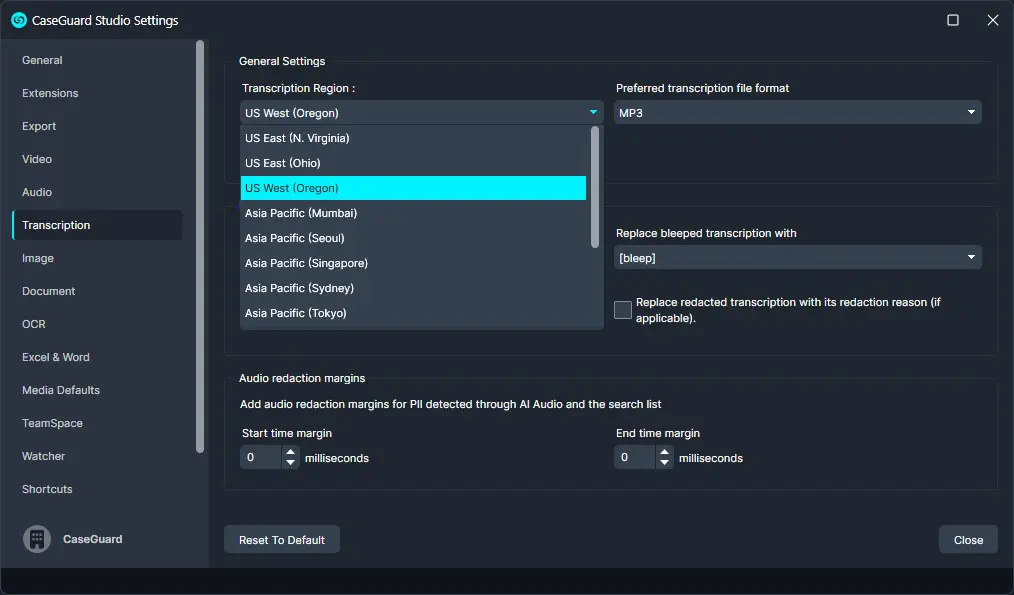
Task: Click the CaseGuard account name
Action: [x=92, y=539]
